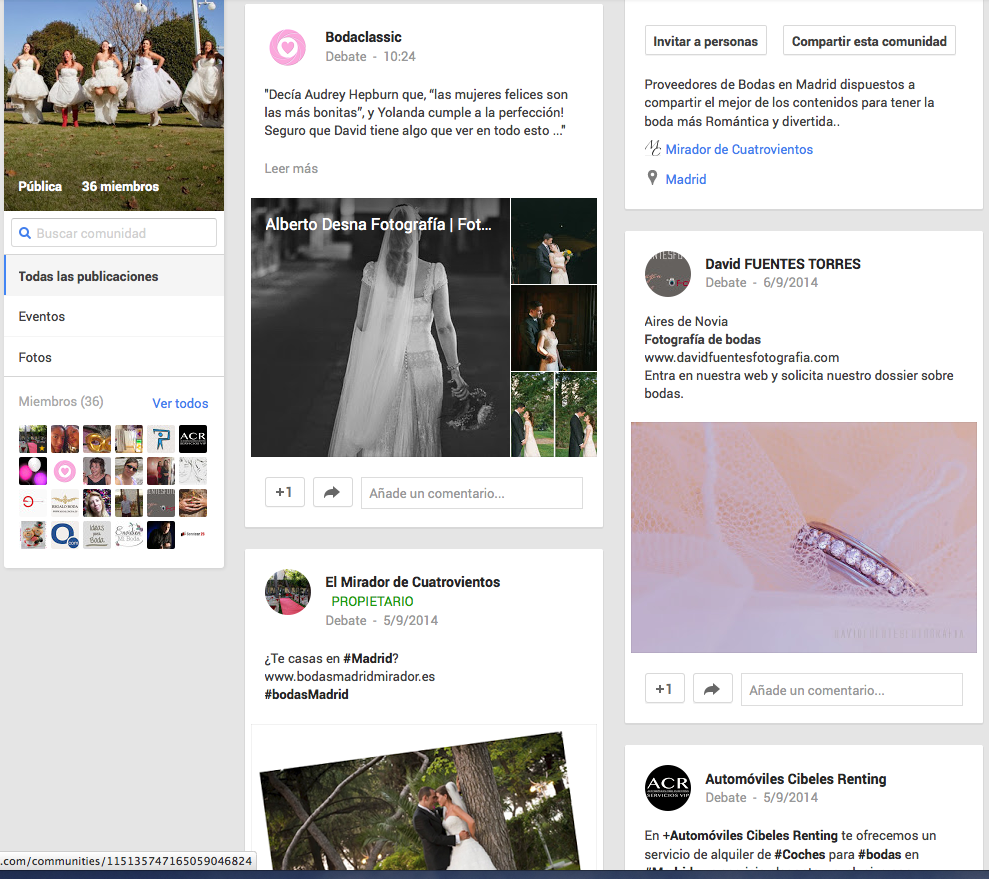
Task: Open indoor couple portrait thumbnail
Action: (554, 328)
